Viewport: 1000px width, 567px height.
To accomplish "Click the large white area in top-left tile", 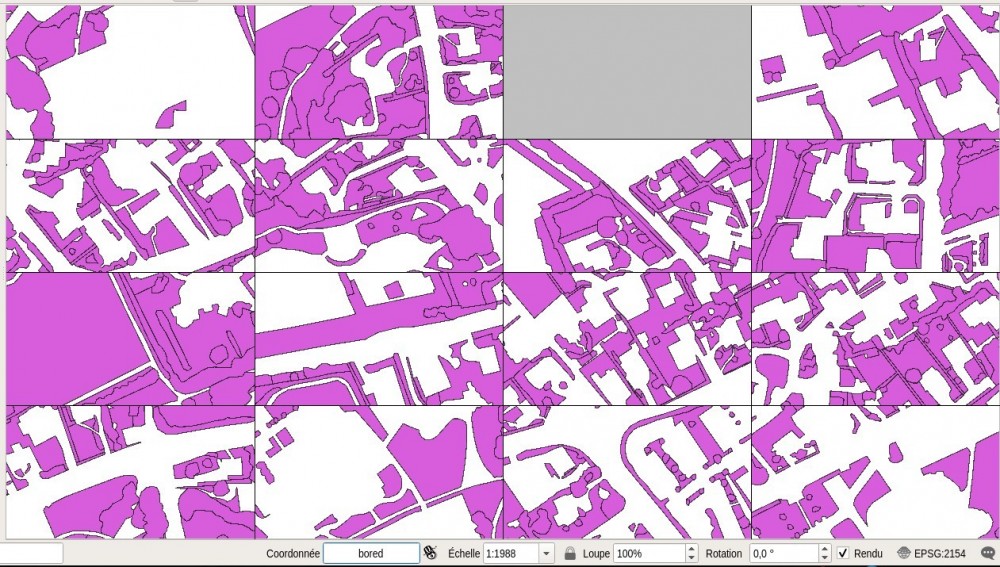I will 150,60.
